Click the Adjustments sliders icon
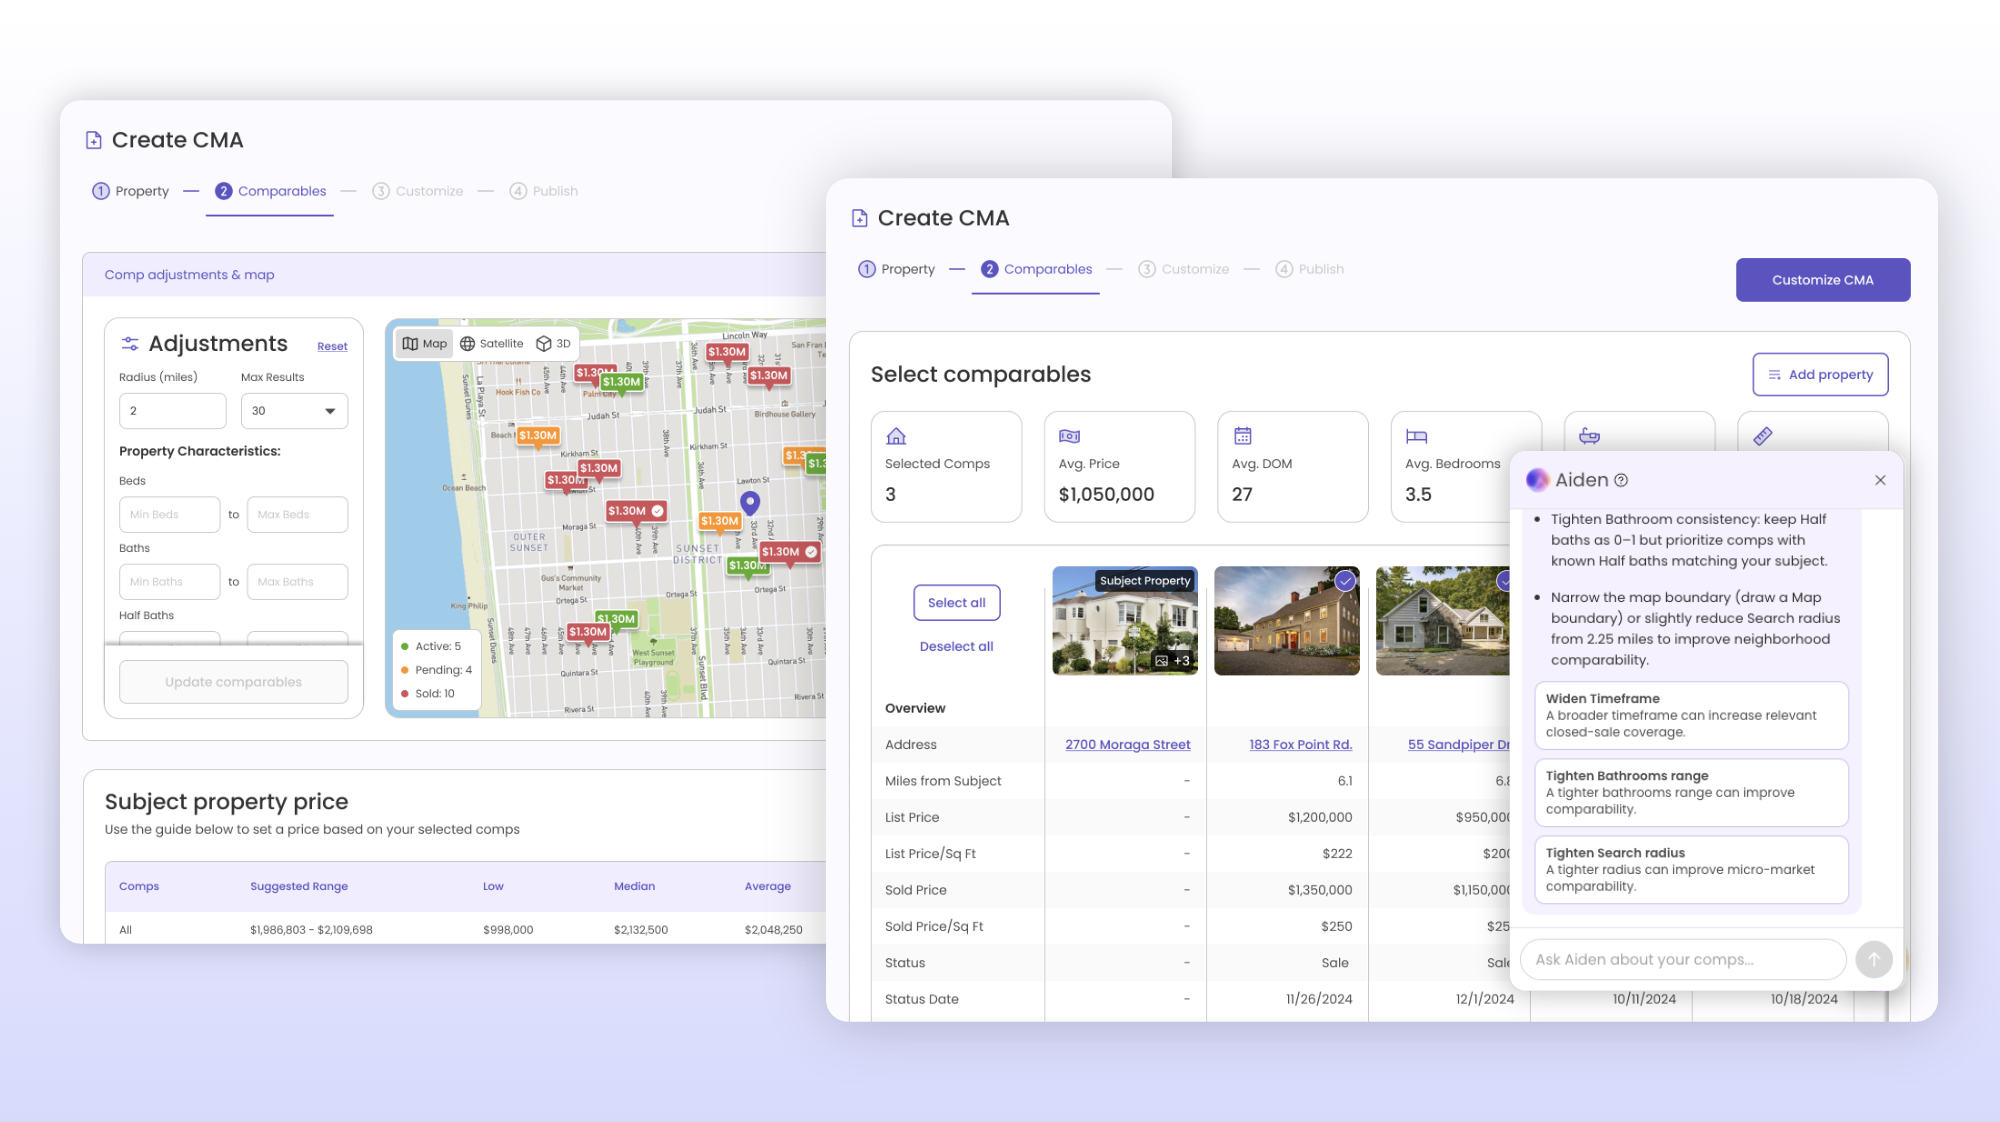Viewport: 2000px width, 1122px height. (x=130, y=343)
